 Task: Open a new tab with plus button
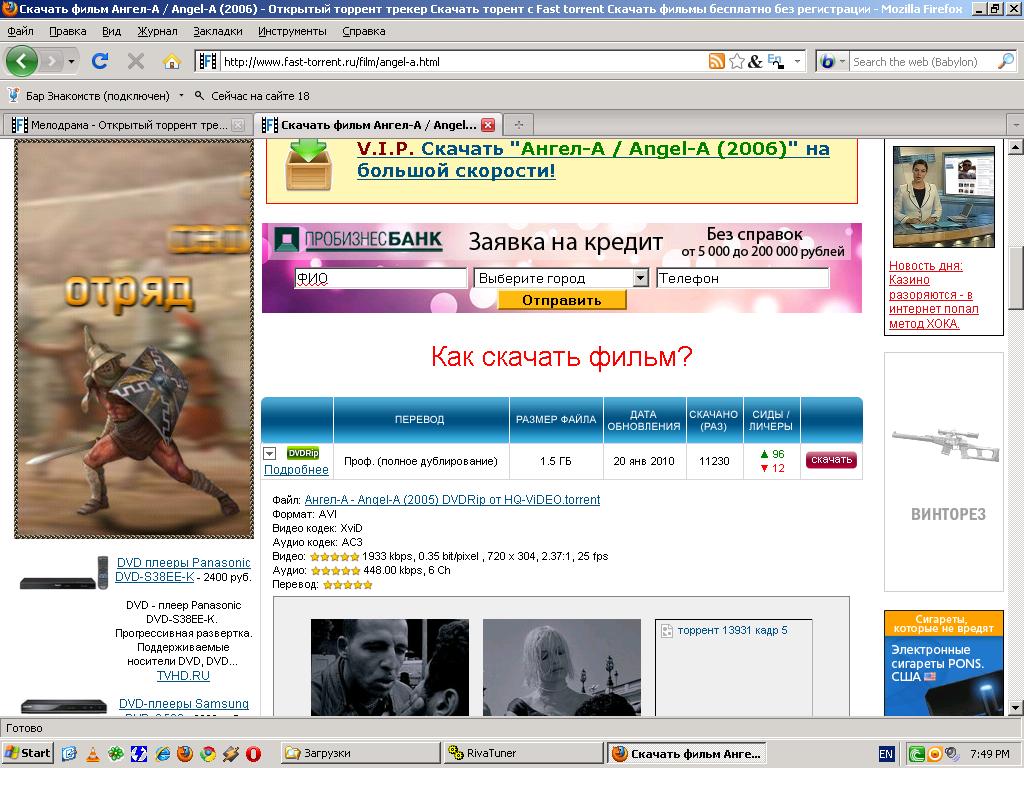[x=518, y=125]
